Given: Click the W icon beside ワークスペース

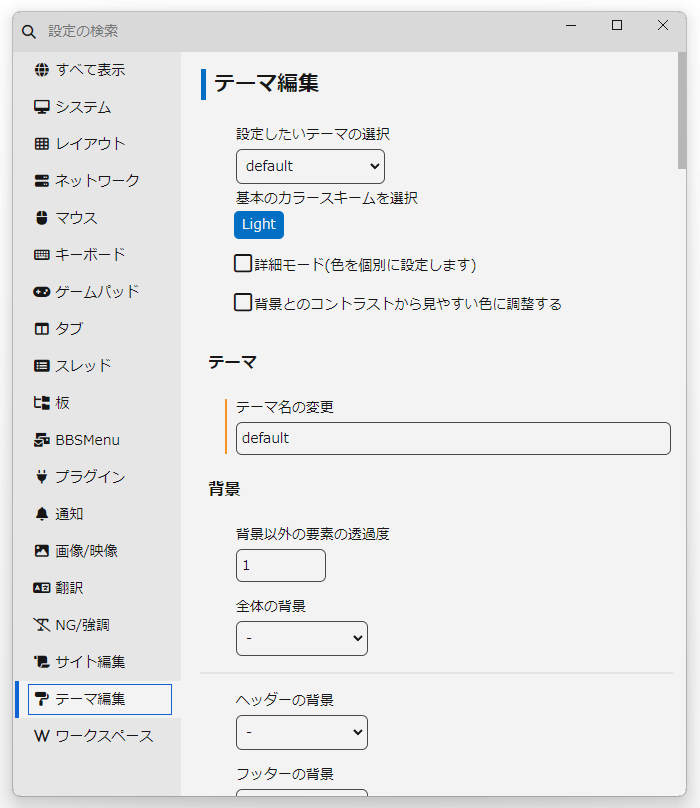Looking at the screenshot, I should click(42, 736).
